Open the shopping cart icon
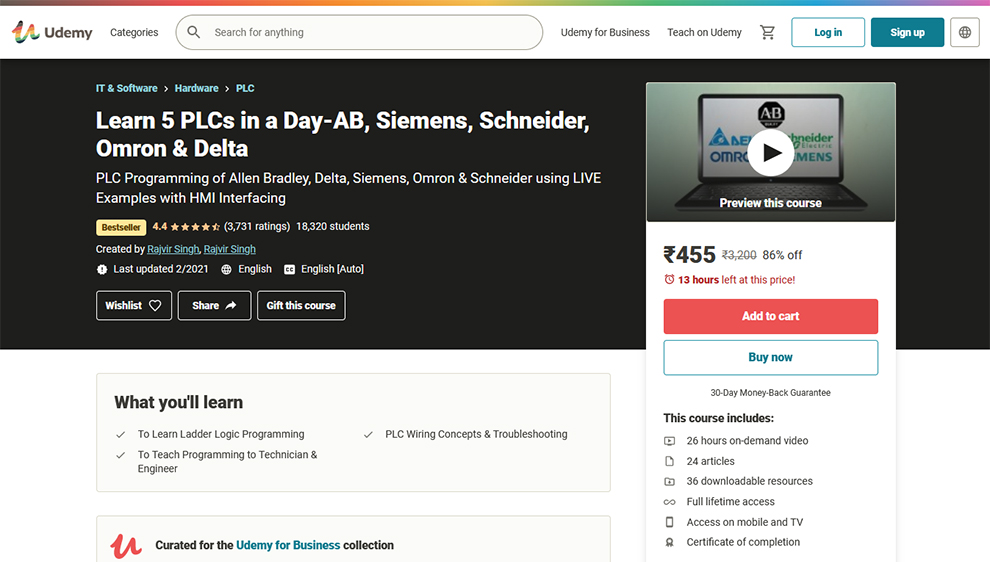The width and height of the screenshot is (990, 562). tap(767, 32)
